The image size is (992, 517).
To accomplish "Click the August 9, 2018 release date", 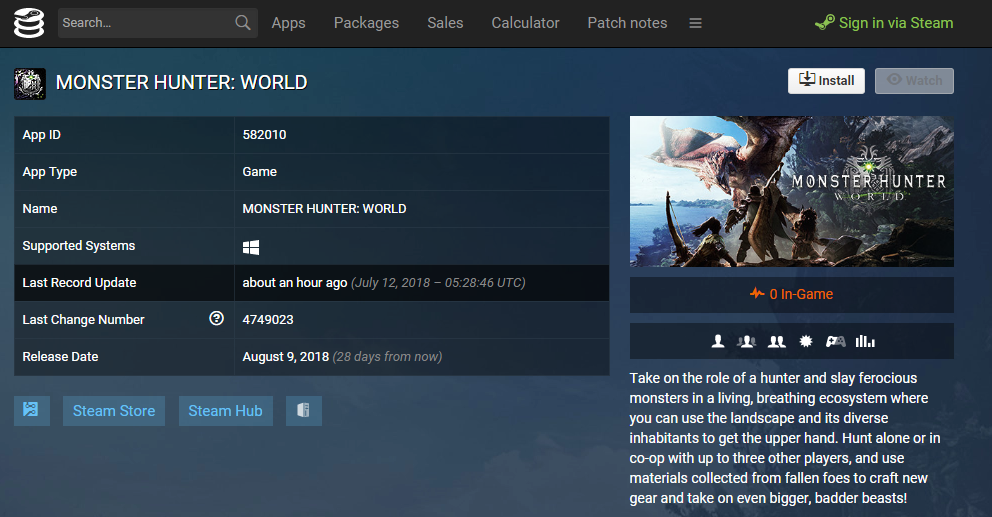I will pos(285,357).
